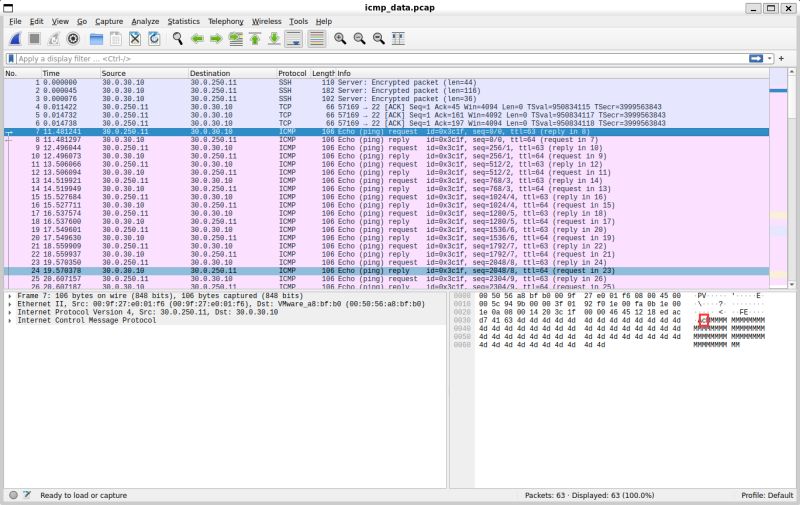Open the File menu
The height and width of the screenshot is (505, 800).
[15, 21]
